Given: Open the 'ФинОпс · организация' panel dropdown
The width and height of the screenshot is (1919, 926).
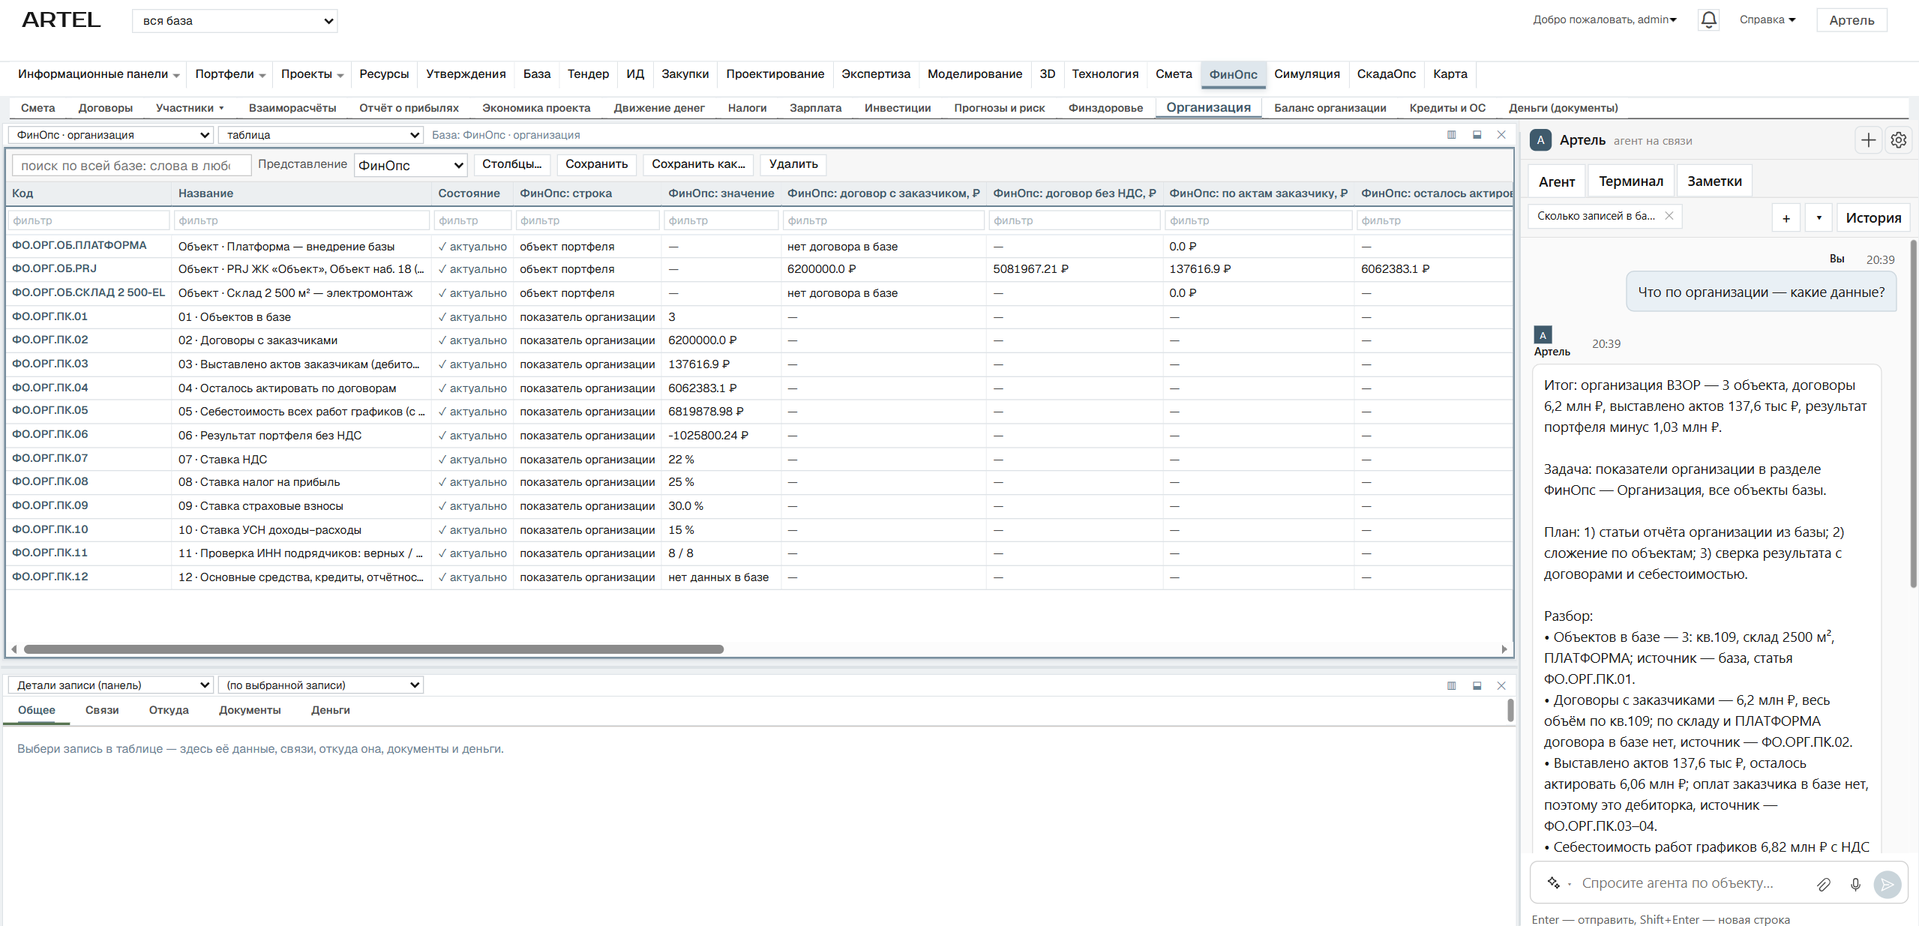Looking at the screenshot, I should pos(111,135).
